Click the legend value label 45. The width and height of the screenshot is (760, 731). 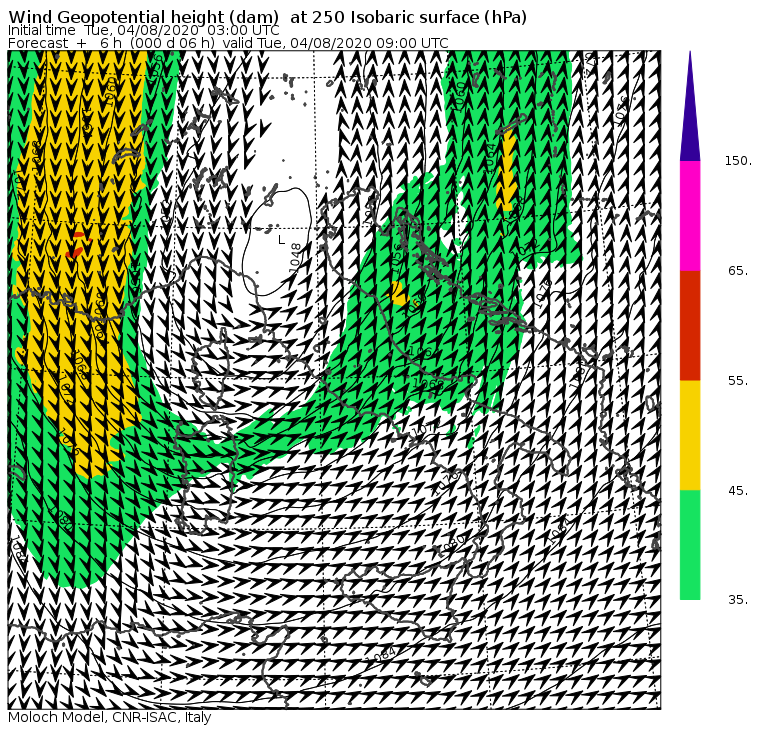coord(738,491)
